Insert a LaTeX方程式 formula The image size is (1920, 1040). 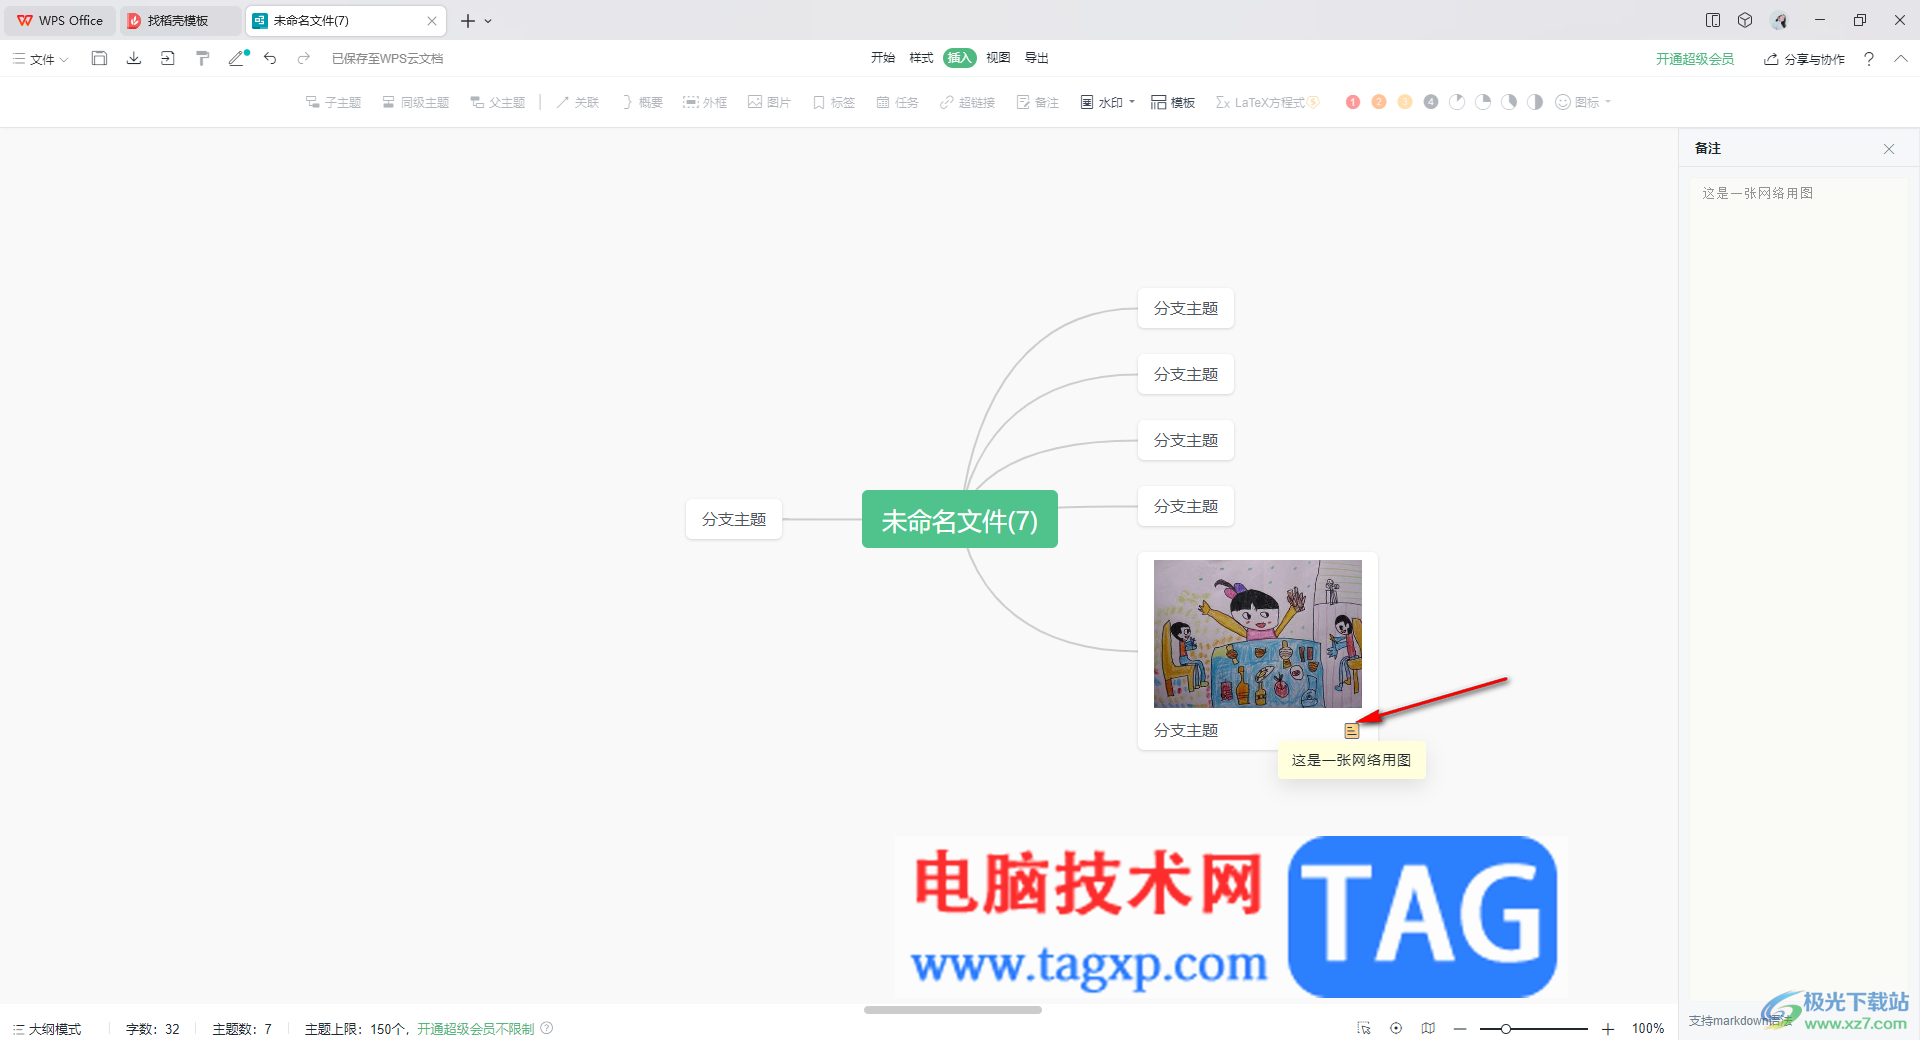tap(1267, 102)
